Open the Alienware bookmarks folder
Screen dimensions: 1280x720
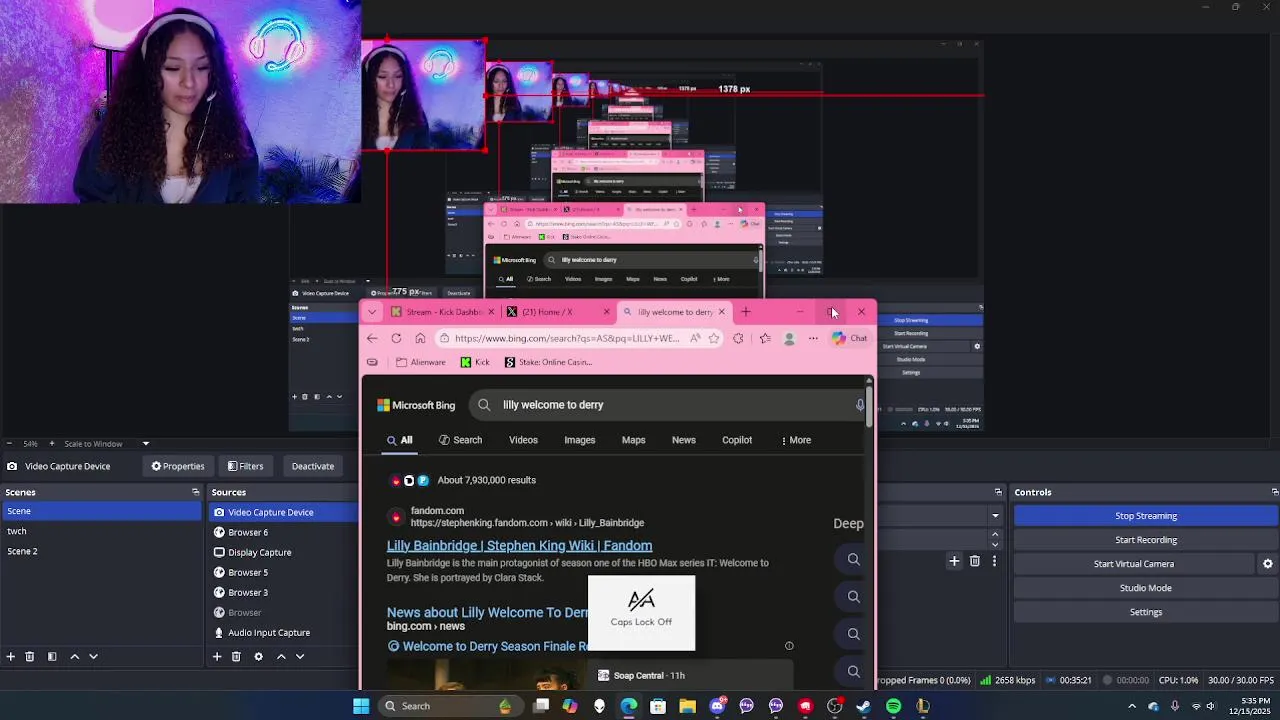click(x=421, y=362)
